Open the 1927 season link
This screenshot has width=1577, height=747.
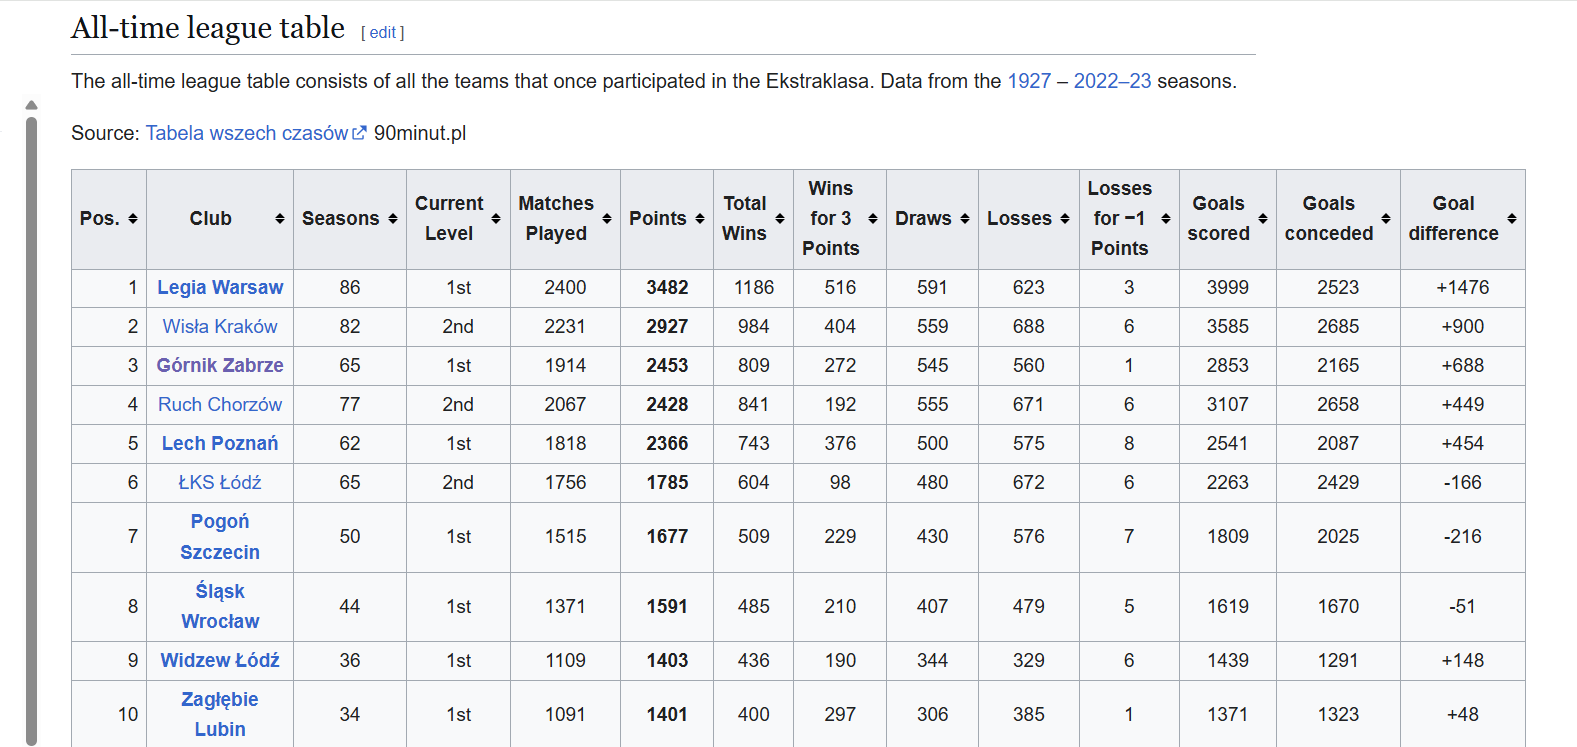click(x=1029, y=81)
